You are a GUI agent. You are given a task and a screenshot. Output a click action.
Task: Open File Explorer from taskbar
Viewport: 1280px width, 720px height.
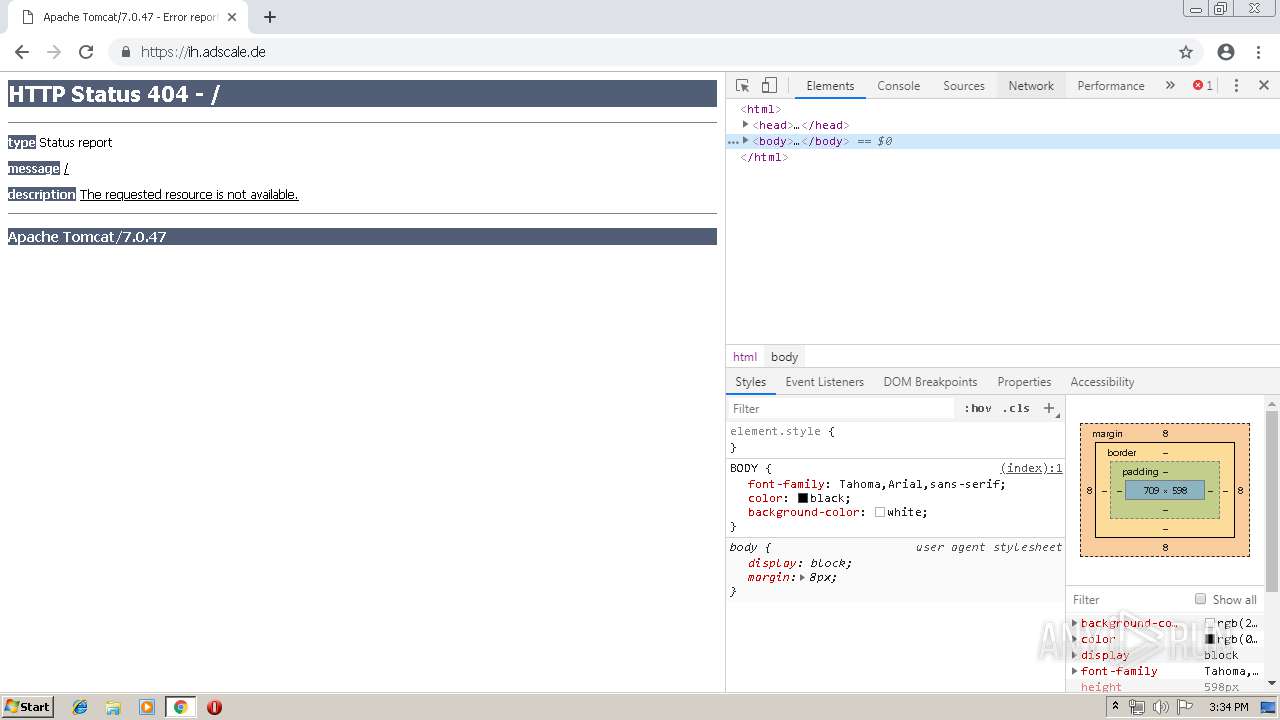(x=113, y=707)
